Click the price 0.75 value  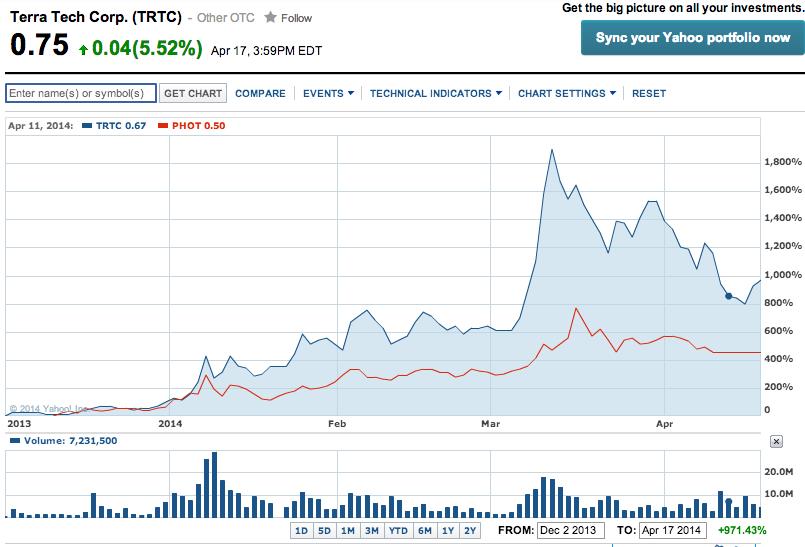pyautogui.click(x=40, y=45)
